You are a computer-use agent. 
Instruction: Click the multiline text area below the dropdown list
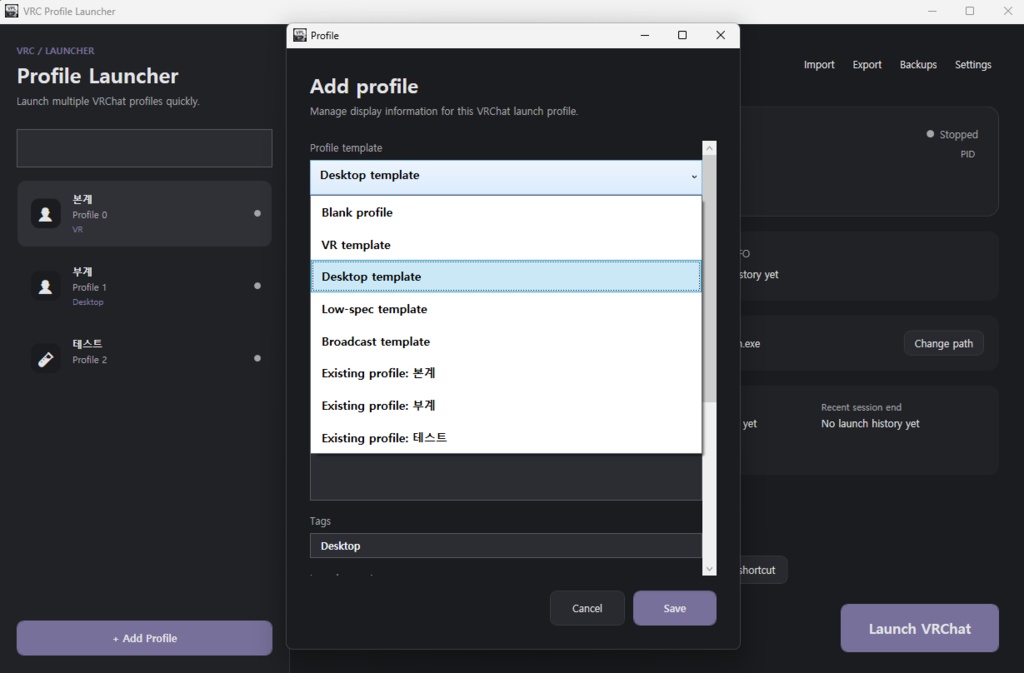(505, 477)
